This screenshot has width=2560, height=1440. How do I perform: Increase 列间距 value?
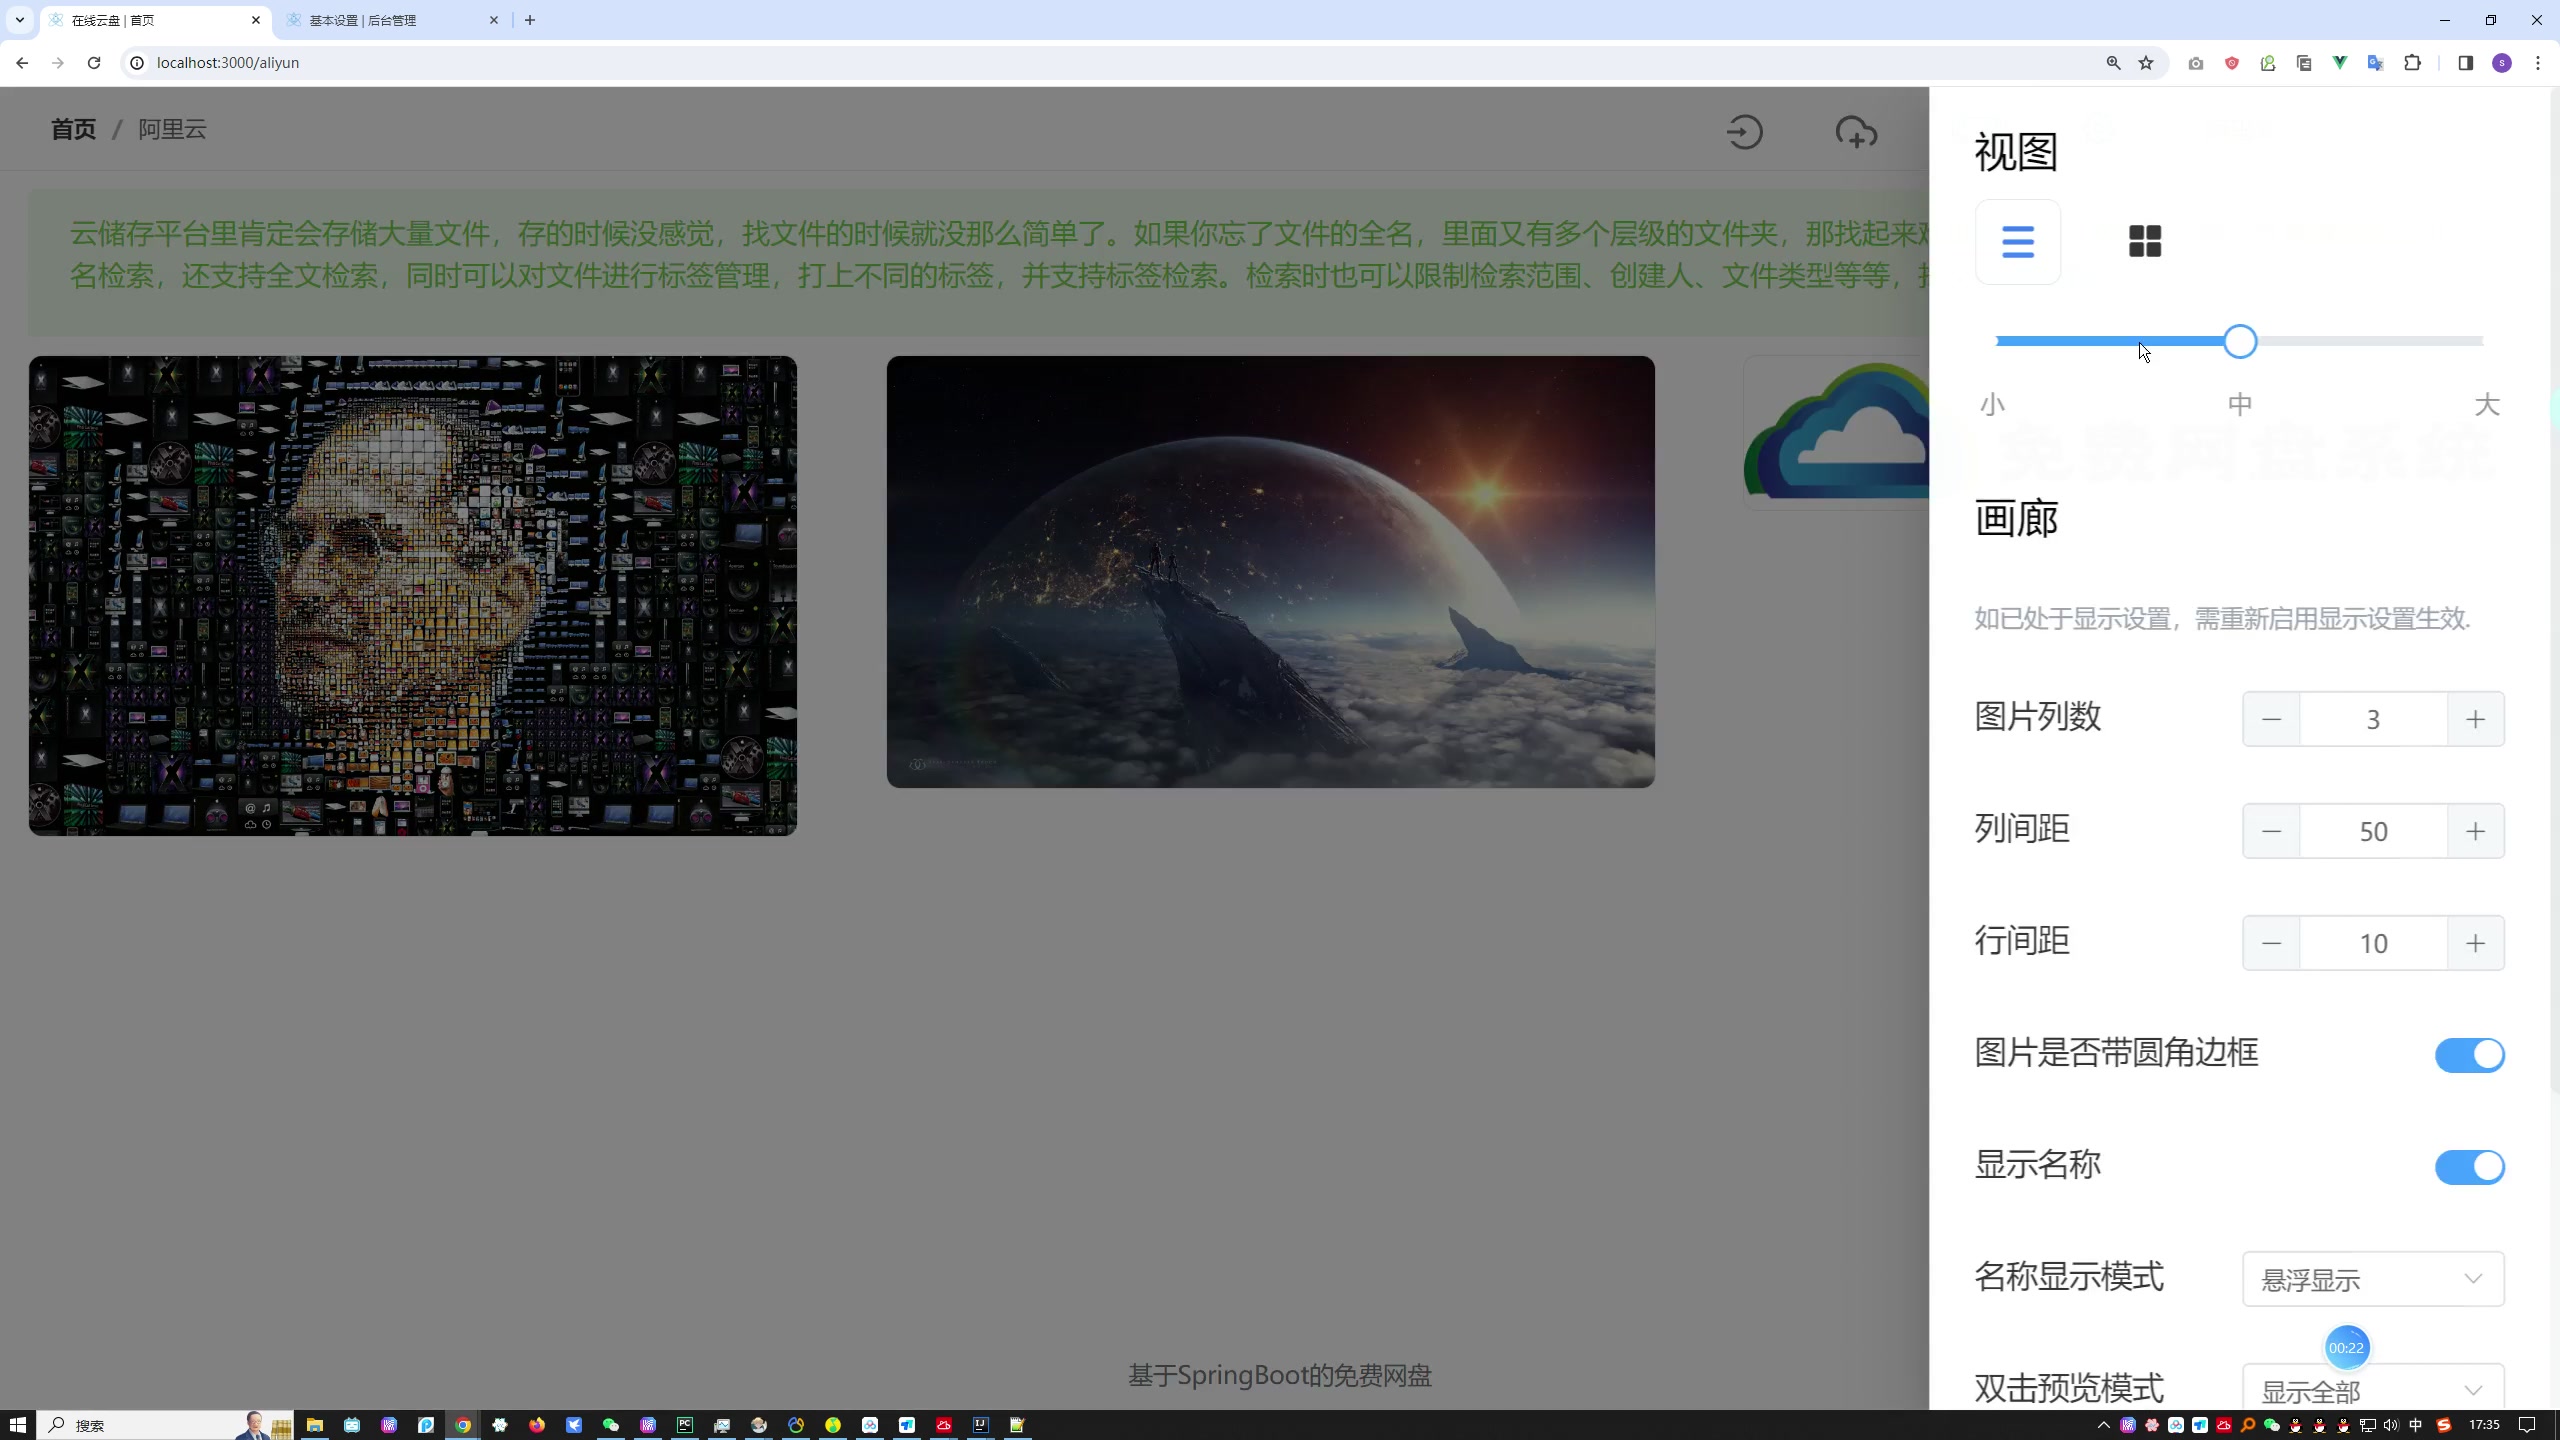[2475, 831]
